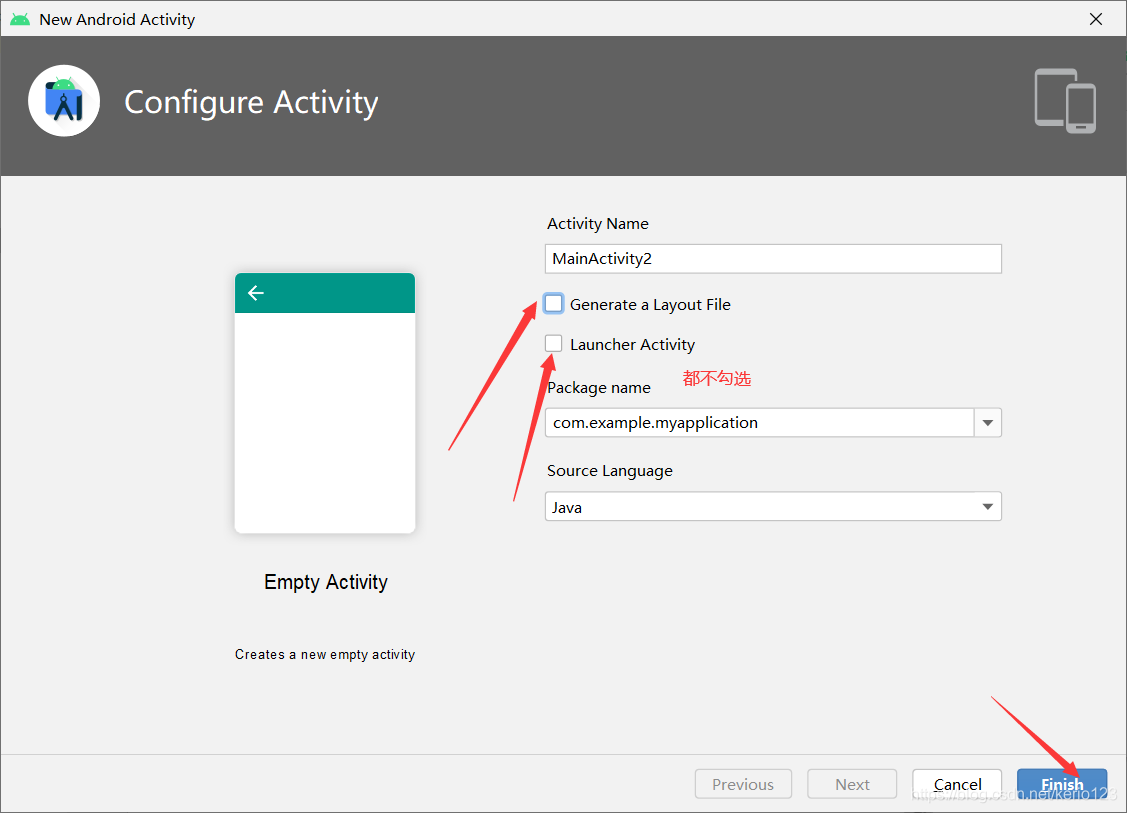Click the Previous button
Screen dimensions: 1127x813
tap(743, 784)
